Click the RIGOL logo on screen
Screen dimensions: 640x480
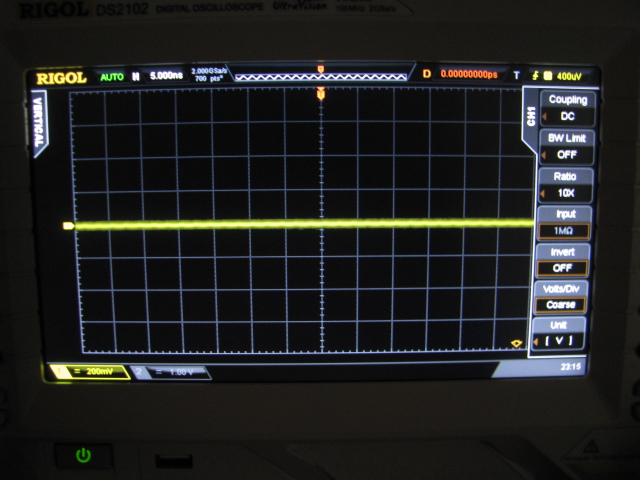[61, 78]
